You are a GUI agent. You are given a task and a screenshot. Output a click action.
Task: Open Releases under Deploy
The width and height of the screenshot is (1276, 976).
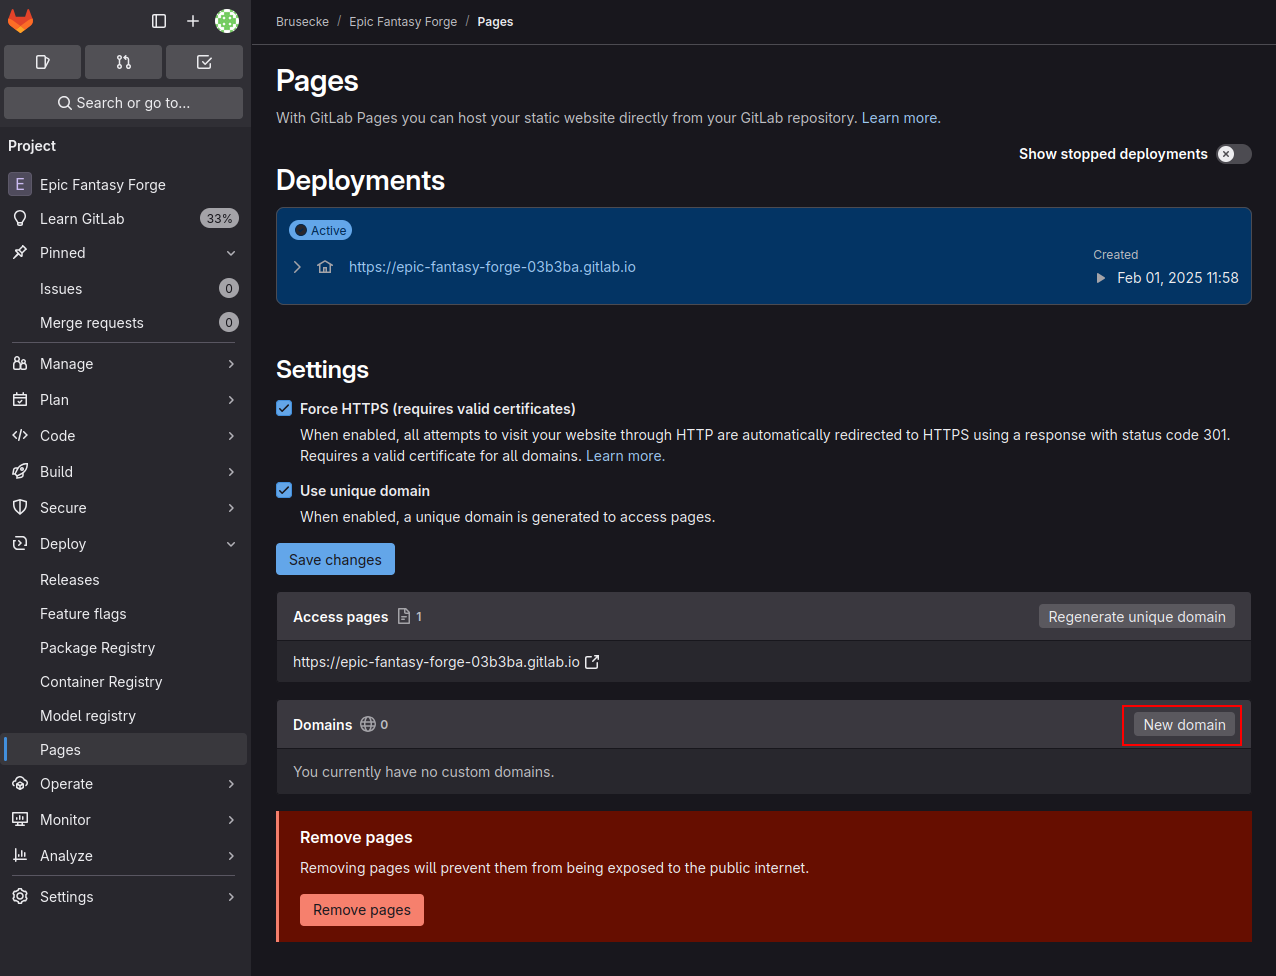point(125,580)
